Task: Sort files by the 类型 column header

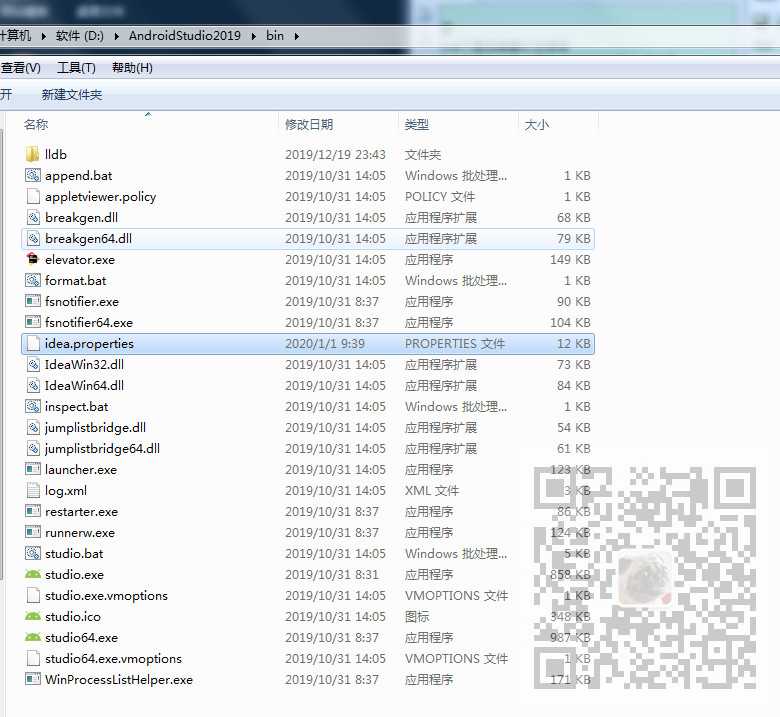Action: [417, 124]
